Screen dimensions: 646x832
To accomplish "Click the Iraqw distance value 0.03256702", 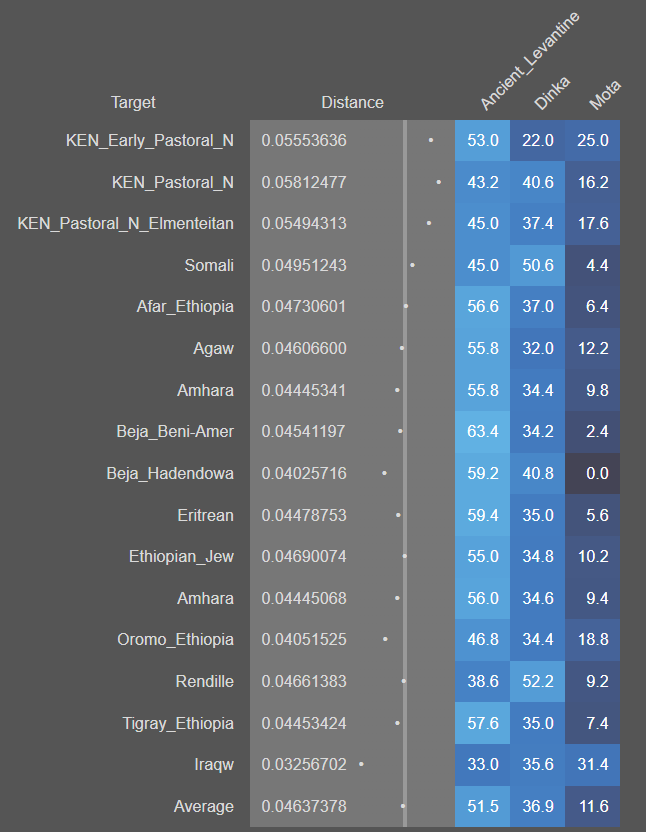I will point(304,764).
